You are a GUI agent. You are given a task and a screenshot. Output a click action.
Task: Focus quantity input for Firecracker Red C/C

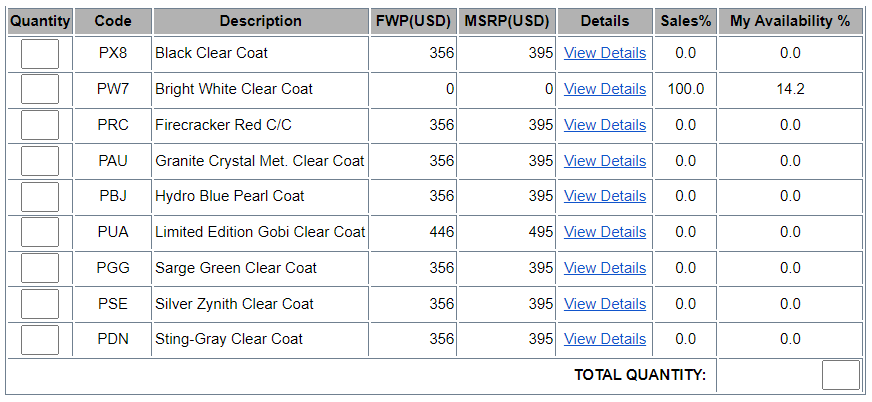coord(40,125)
